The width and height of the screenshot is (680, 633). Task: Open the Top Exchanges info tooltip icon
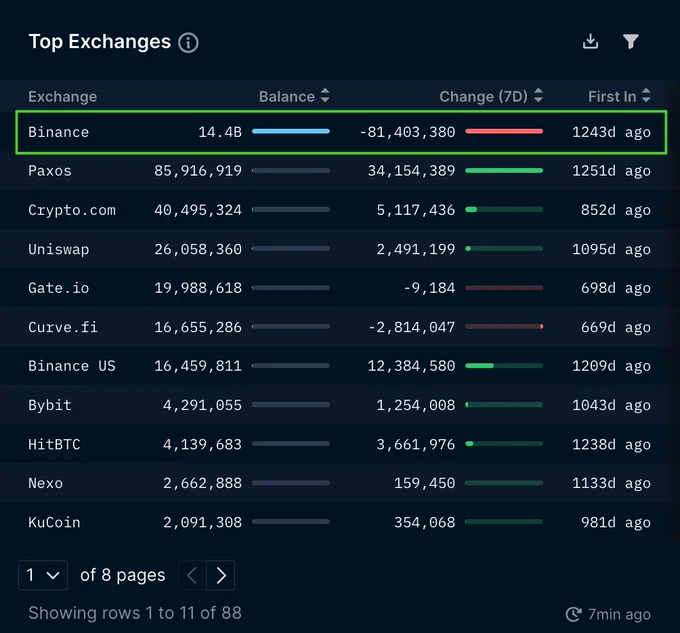point(188,43)
